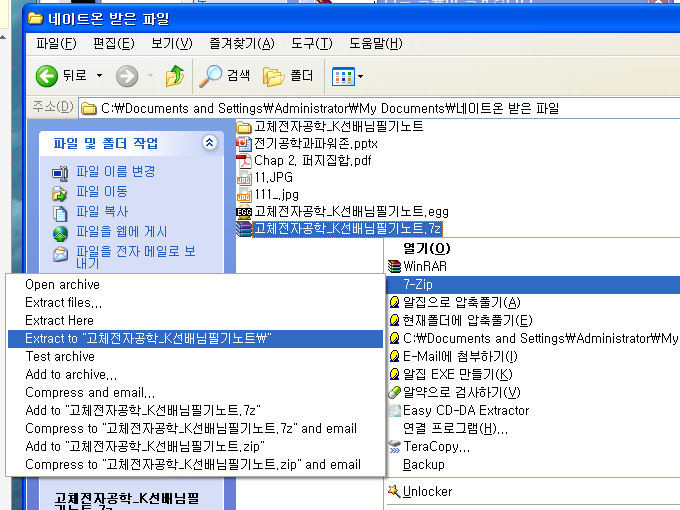This screenshot has height=510, width=680.
Task: Click the email envelope task icon
Action: 60,254
